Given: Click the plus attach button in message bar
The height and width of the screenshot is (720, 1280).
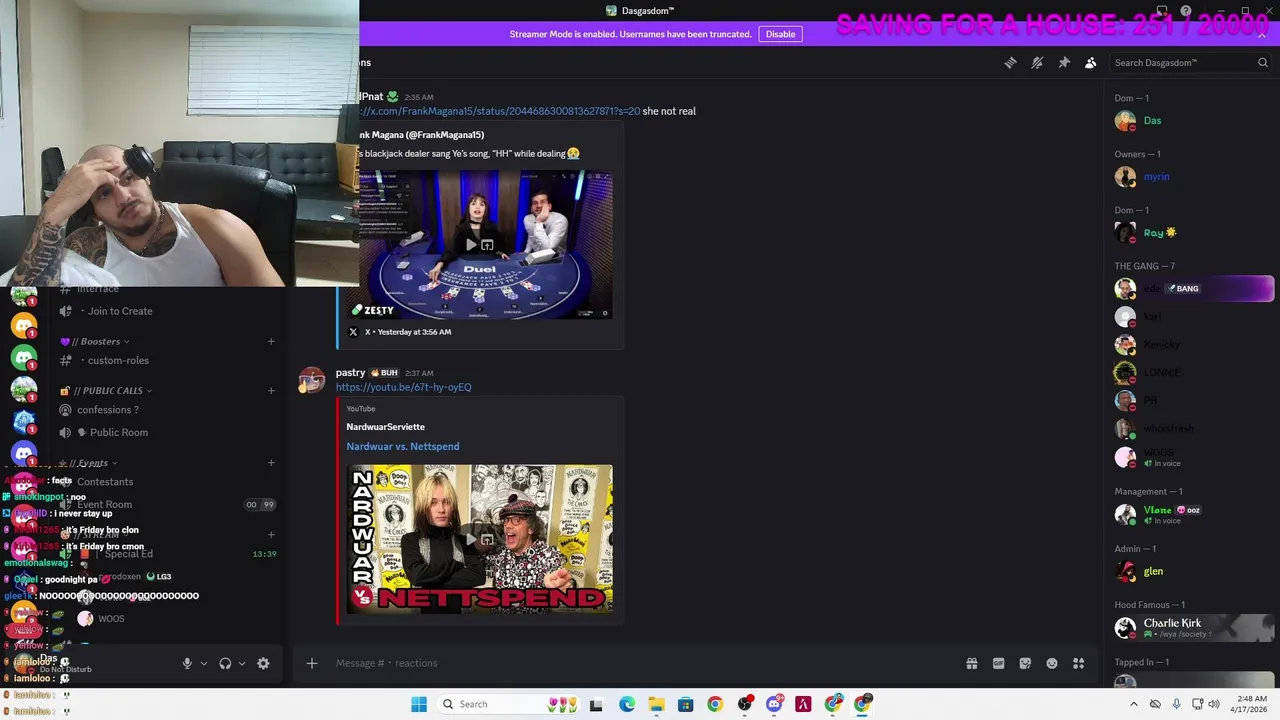Looking at the screenshot, I should tap(311, 663).
